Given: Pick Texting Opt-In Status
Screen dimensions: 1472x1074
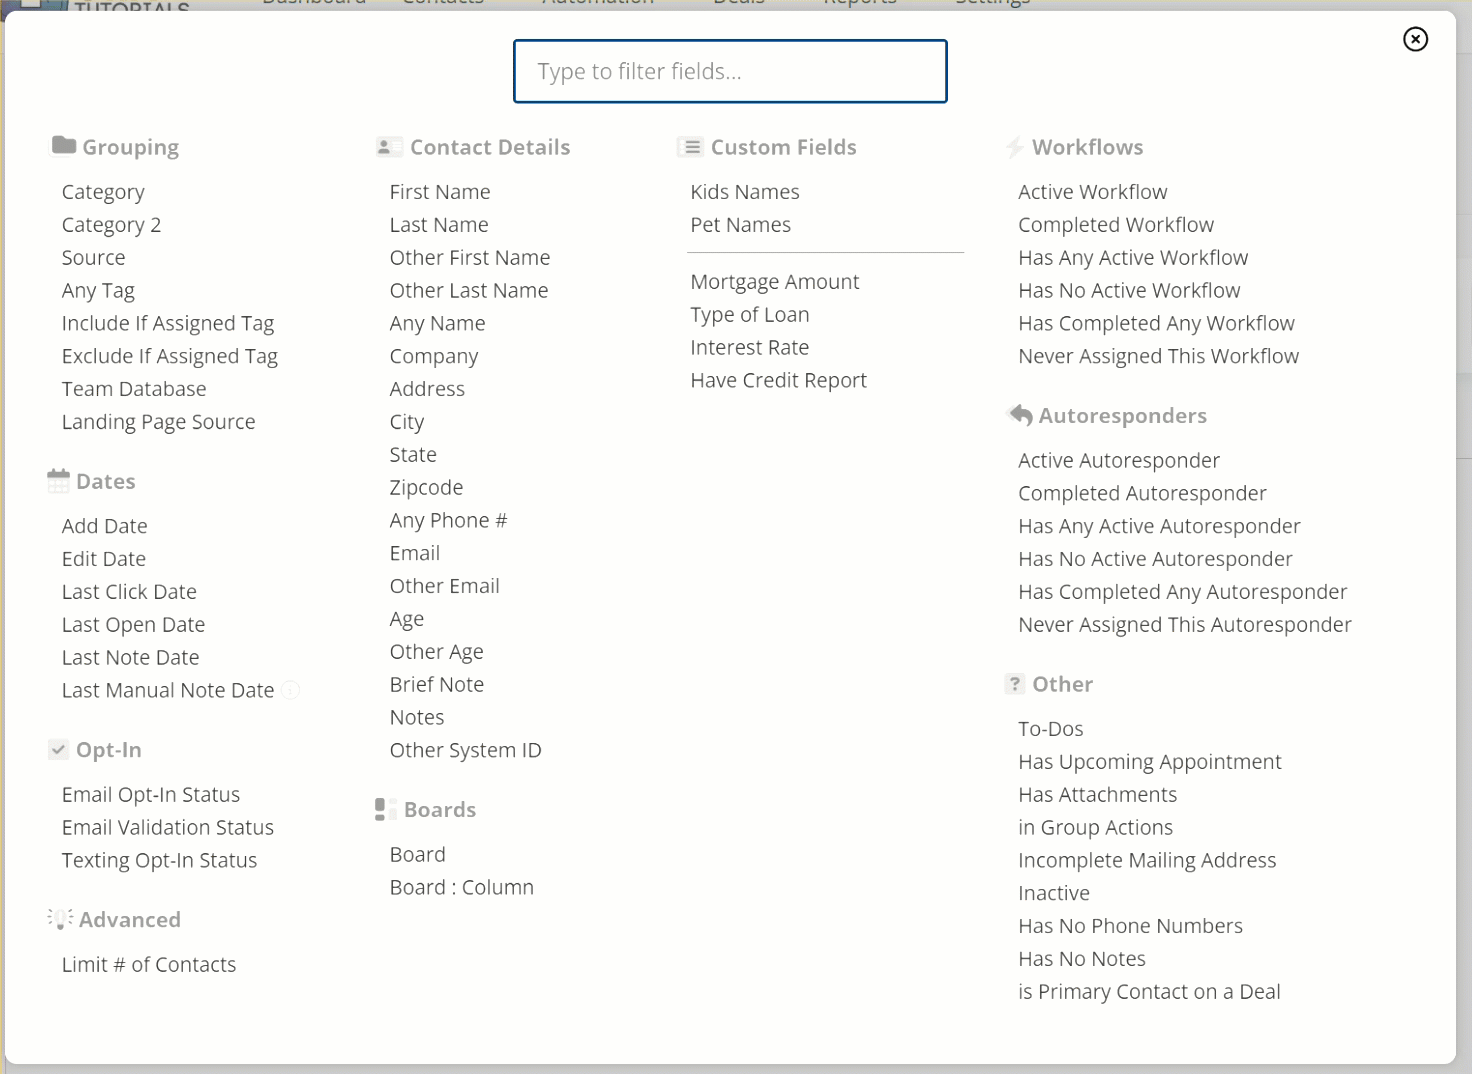Looking at the screenshot, I should click(160, 861).
